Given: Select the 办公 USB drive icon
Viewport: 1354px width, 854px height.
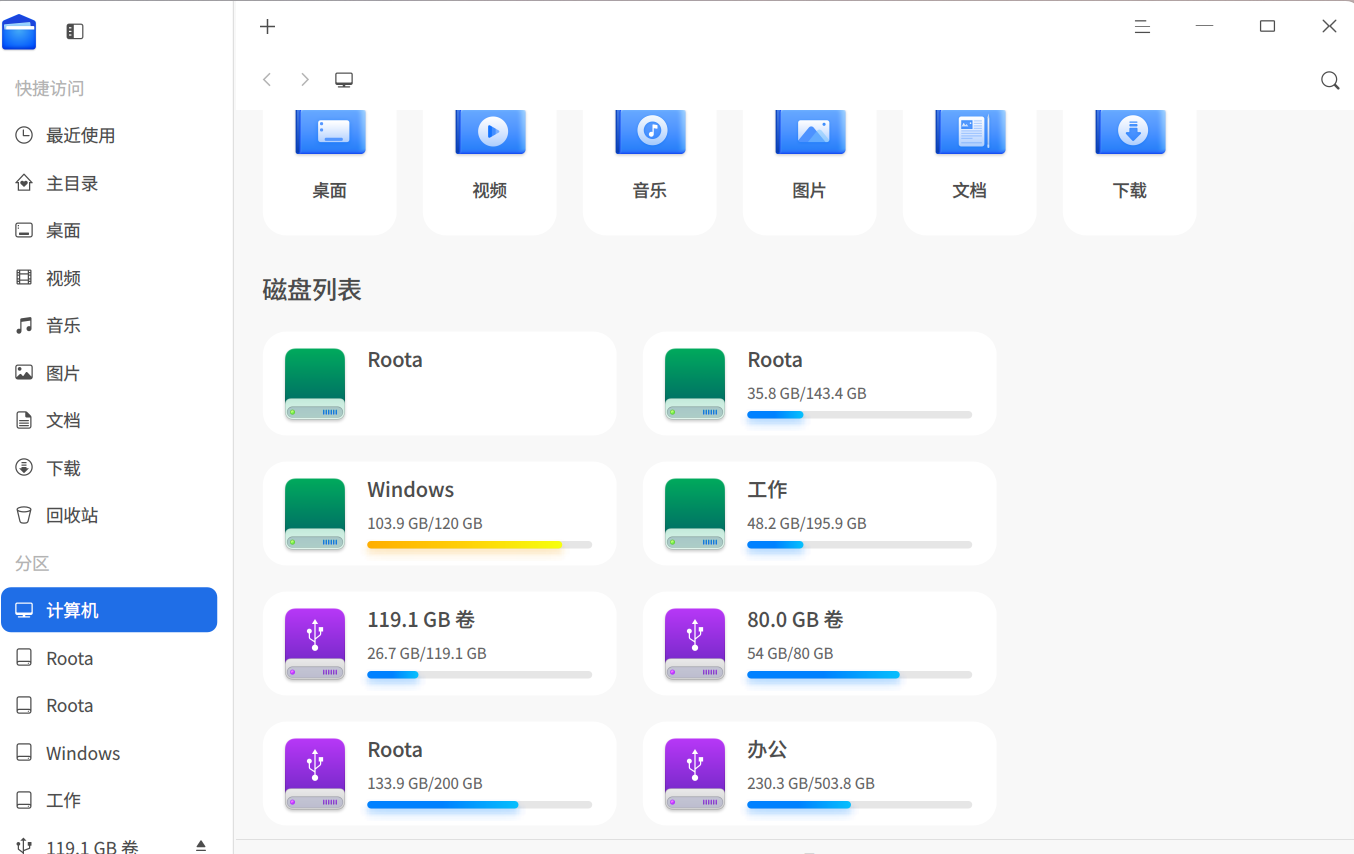Looking at the screenshot, I should tap(695, 774).
